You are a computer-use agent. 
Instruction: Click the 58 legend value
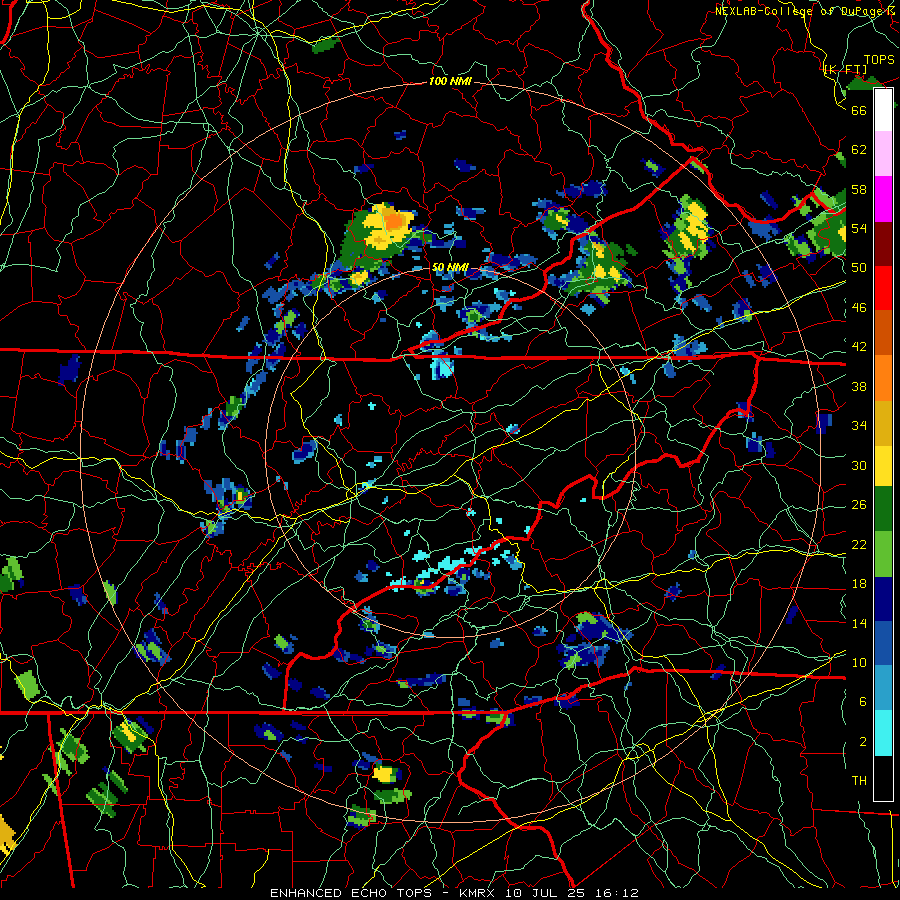(x=859, y=189)
